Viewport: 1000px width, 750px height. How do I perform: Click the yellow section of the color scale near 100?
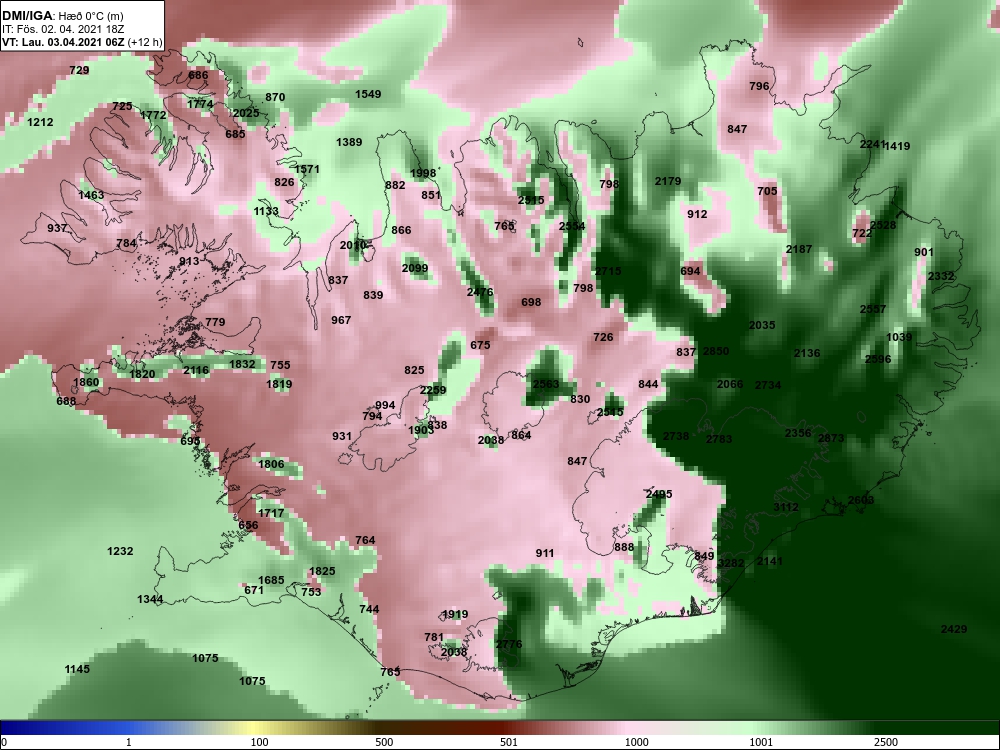[x=252, y=728]
